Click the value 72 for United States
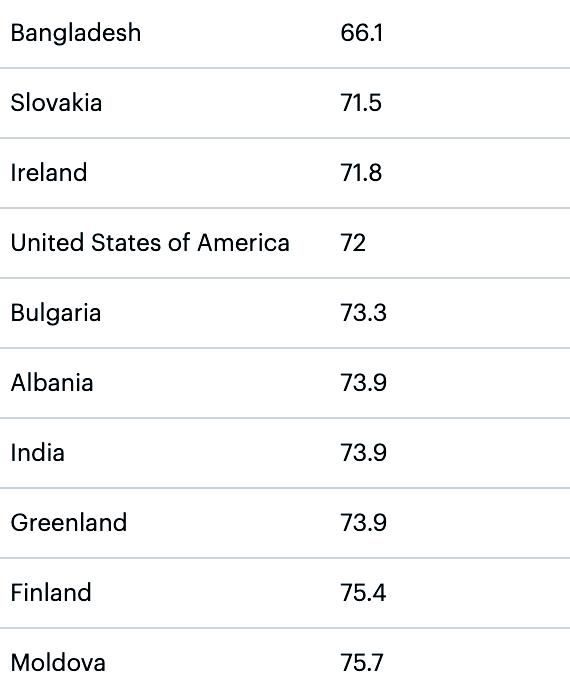This screenshot has height=677, width=570. click(x=353, y=243)
